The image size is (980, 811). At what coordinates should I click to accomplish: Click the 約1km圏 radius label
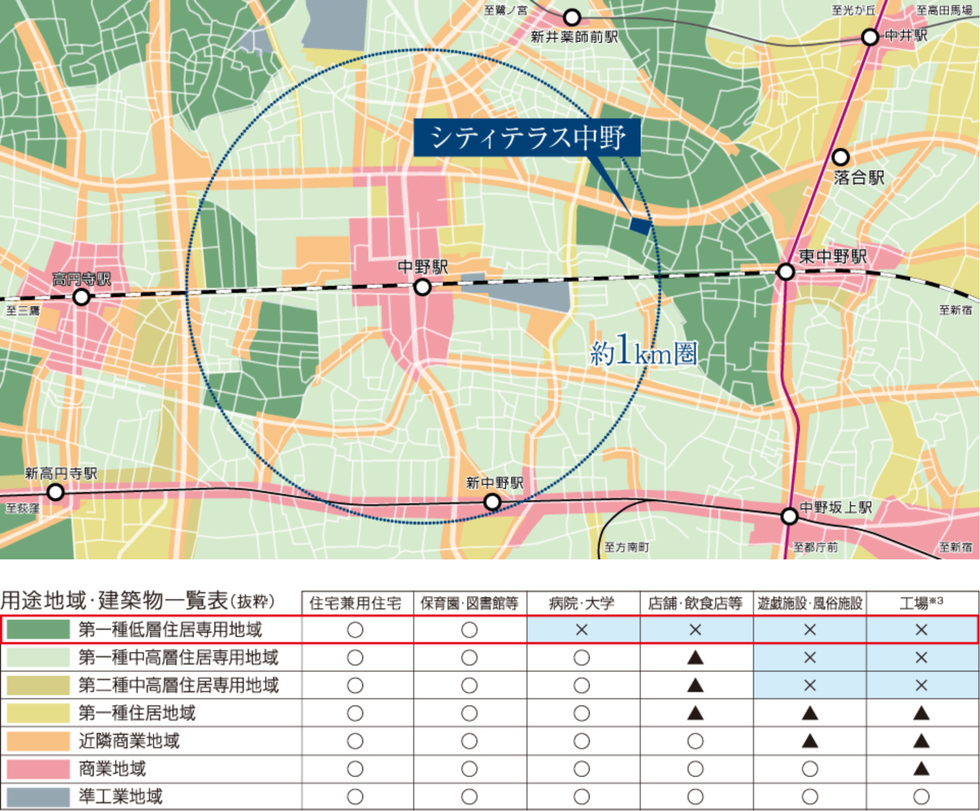point(643,354)
